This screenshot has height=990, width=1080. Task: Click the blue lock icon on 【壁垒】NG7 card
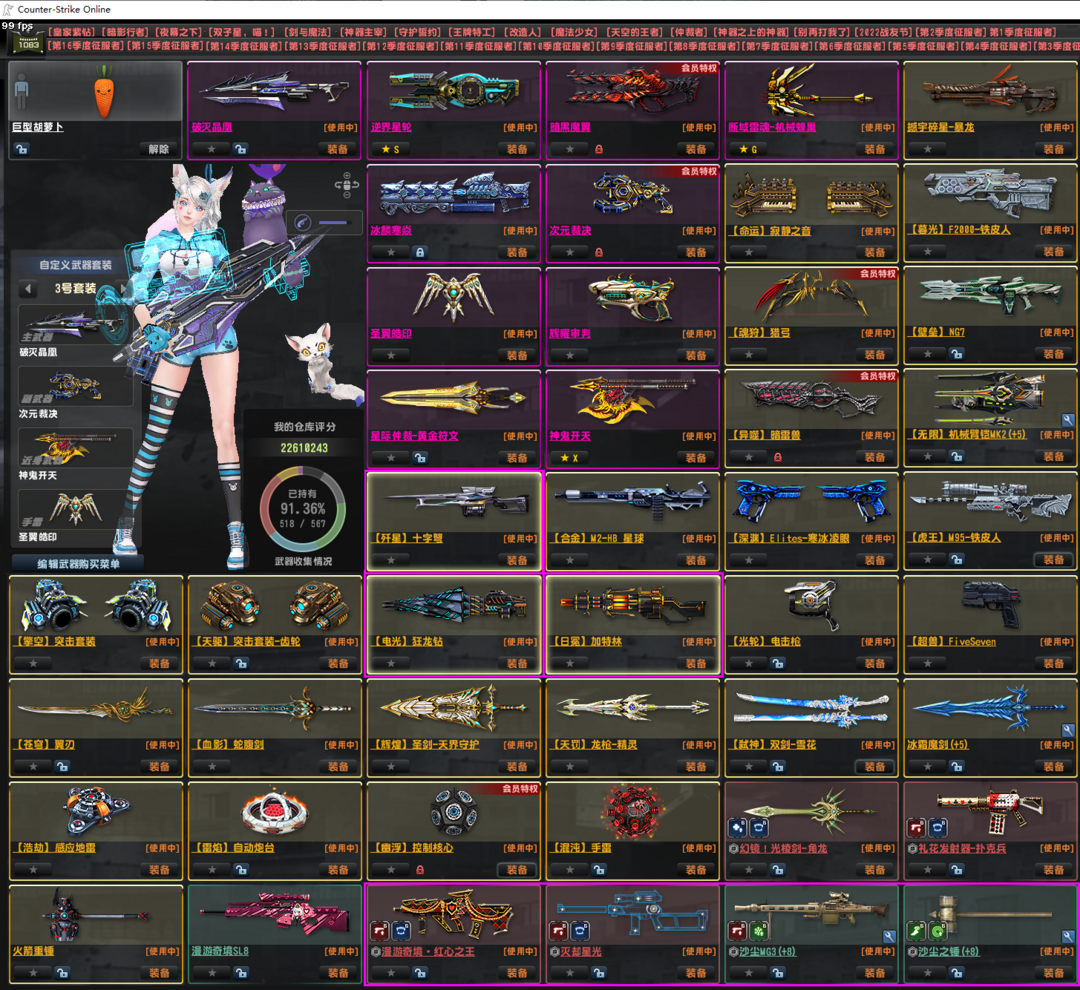[957, 353]
